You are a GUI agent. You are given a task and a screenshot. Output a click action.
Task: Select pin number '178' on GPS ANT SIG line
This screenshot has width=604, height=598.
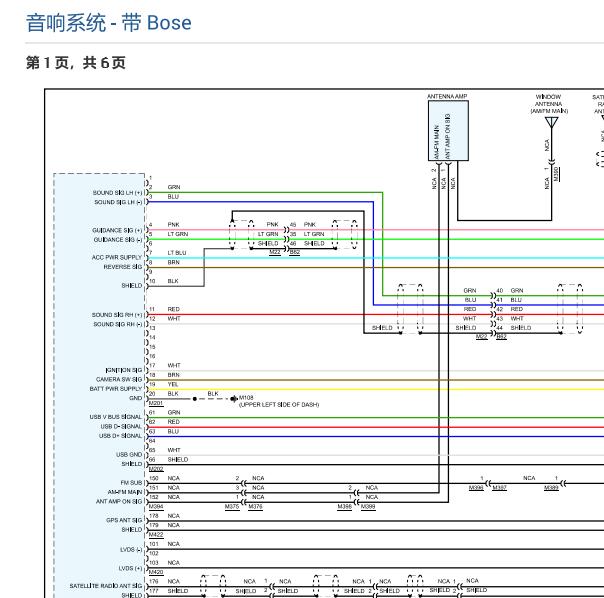click(x=154, y=516)
